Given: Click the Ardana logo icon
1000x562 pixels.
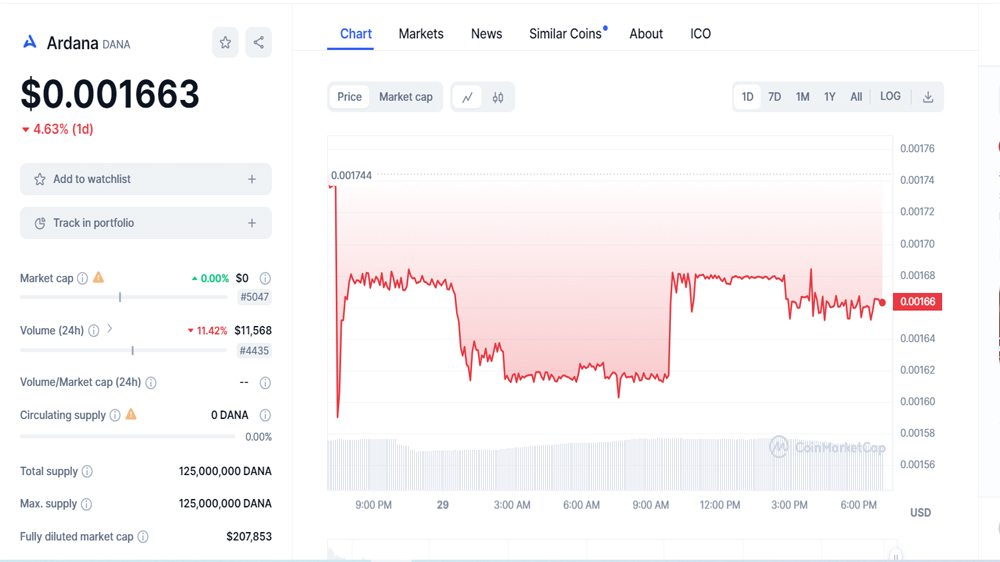Looking at the screenshot, I should coord(29,42).
